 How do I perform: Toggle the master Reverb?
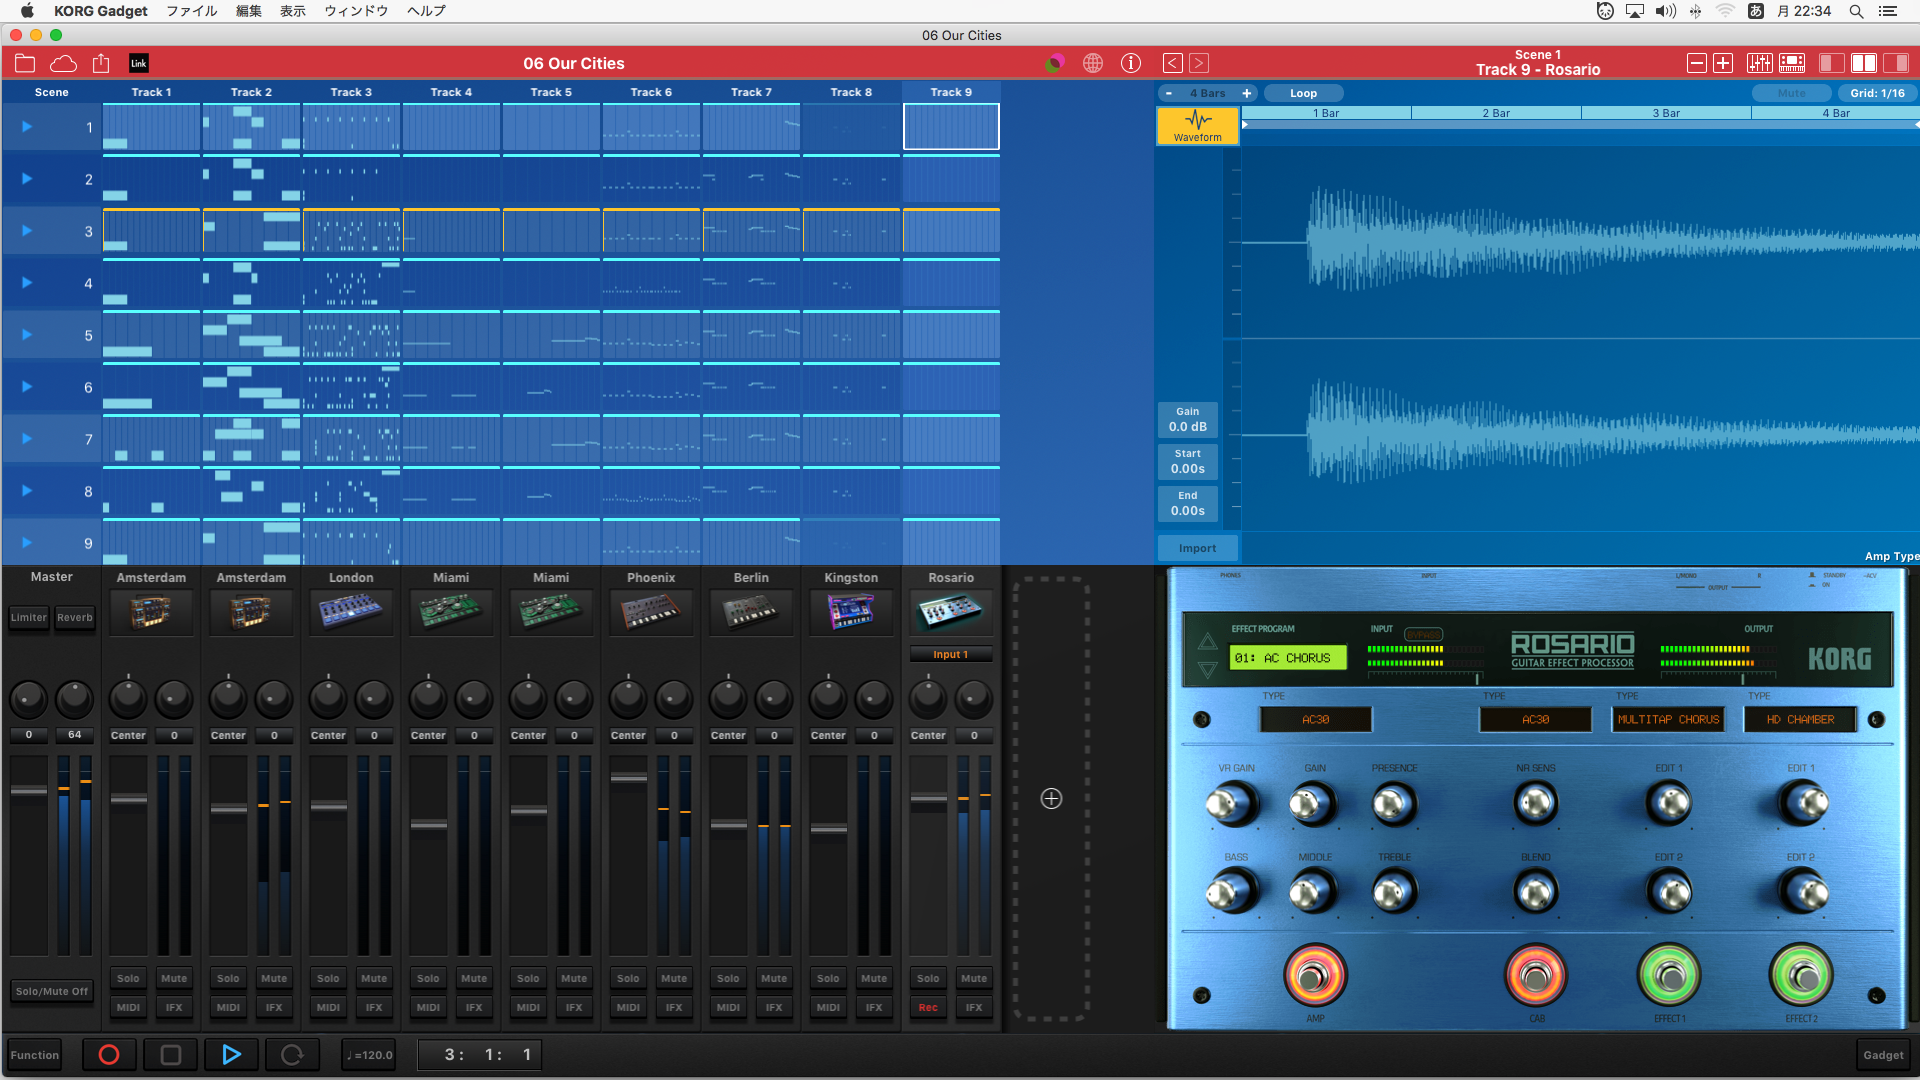tap(75, 617)
